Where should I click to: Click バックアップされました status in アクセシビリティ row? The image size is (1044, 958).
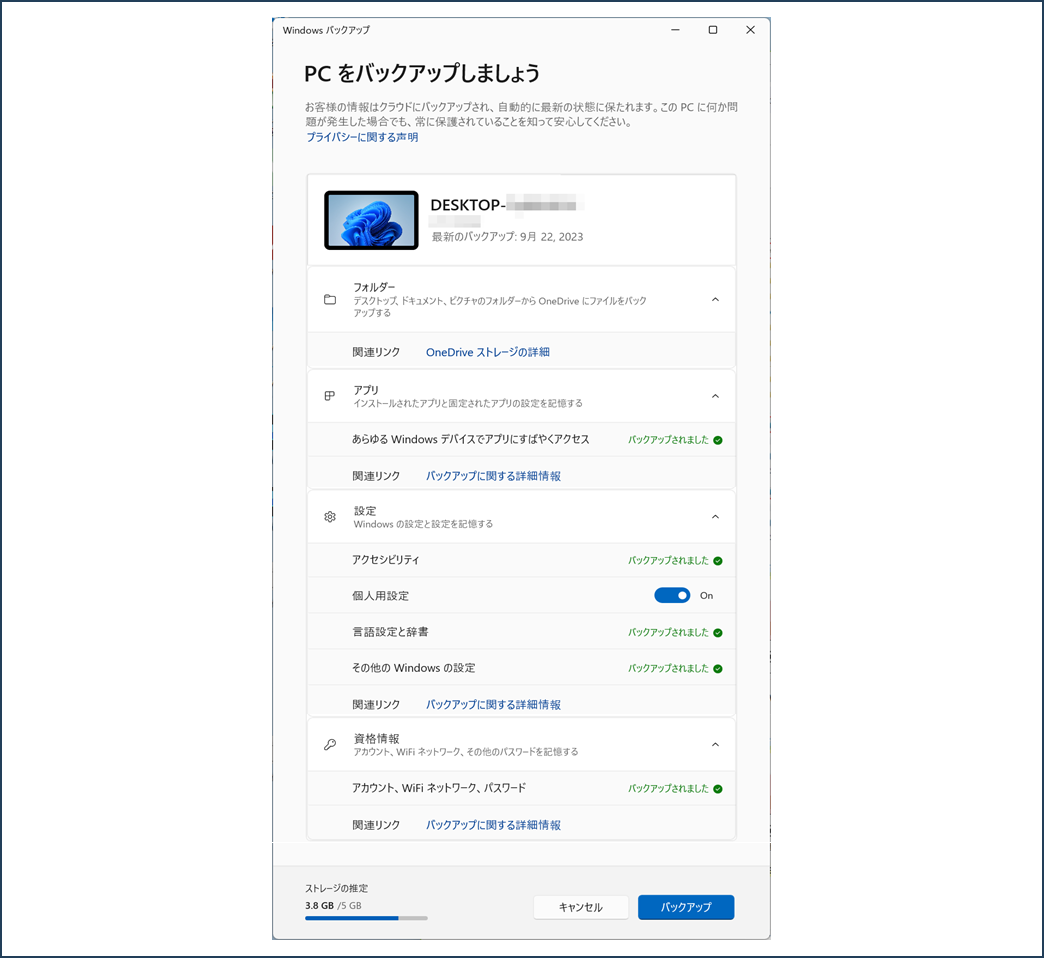(x=668, y=561)
